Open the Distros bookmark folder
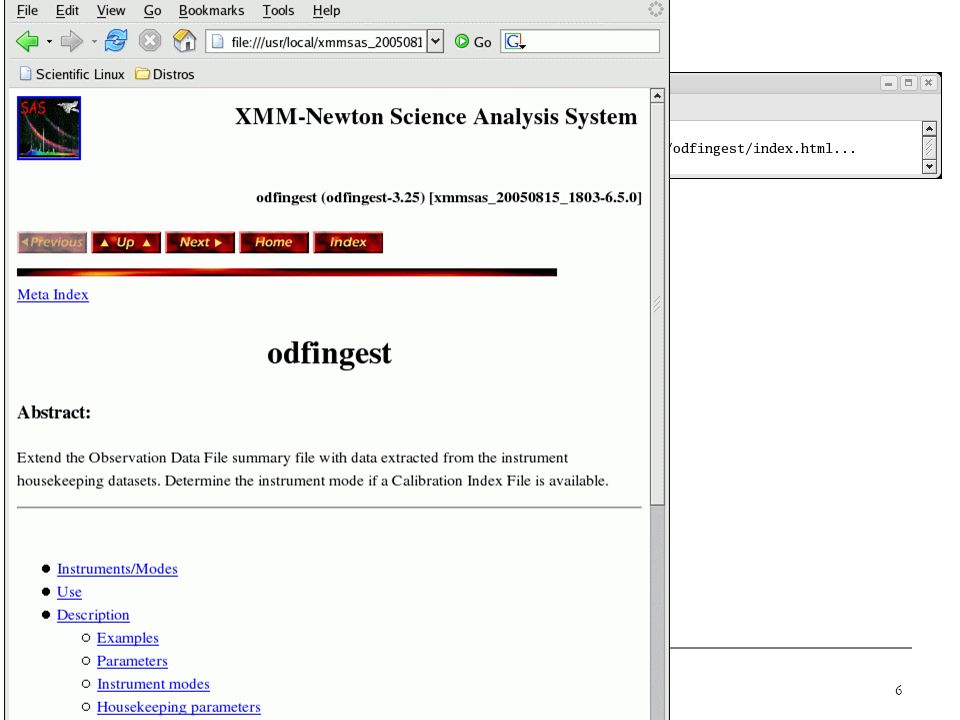Viewport: 960px width, 720px height. (165, 74)
